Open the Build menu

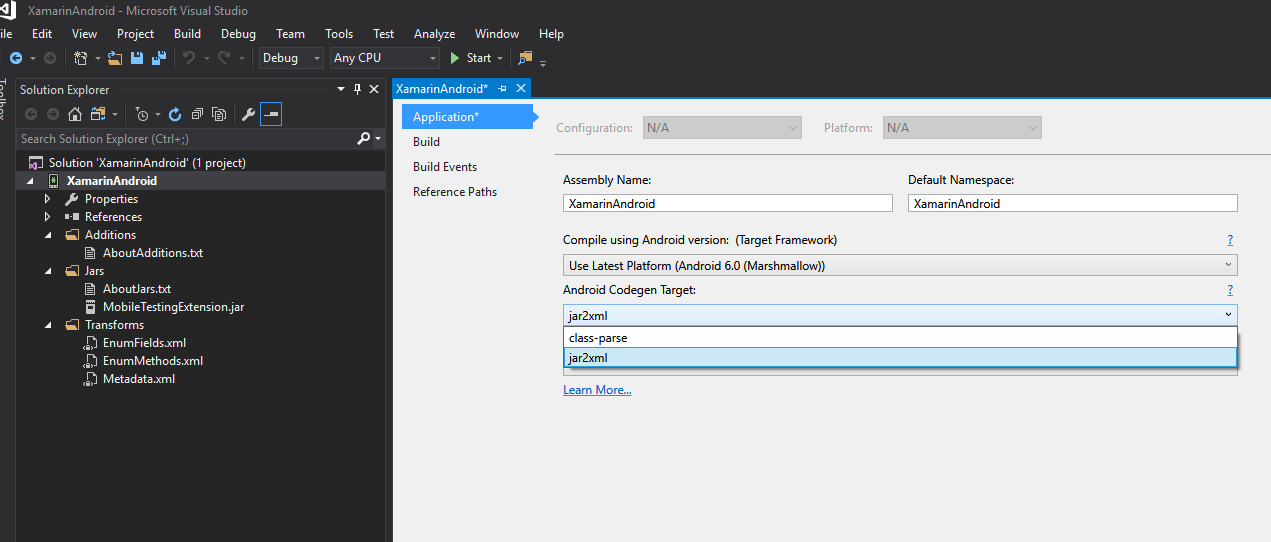(x=187, y=33)
